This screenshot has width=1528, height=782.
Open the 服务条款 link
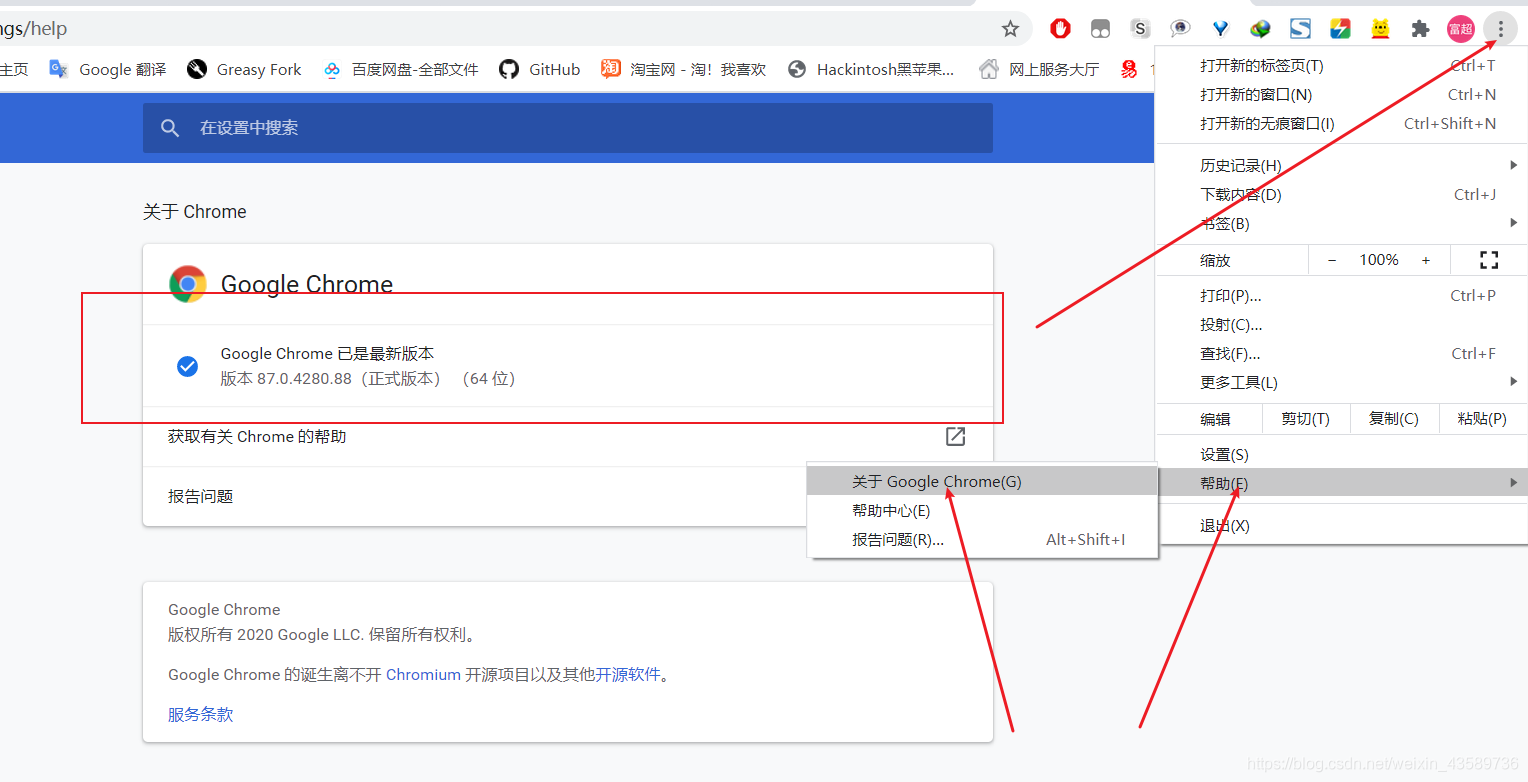[x=200, y=714]
